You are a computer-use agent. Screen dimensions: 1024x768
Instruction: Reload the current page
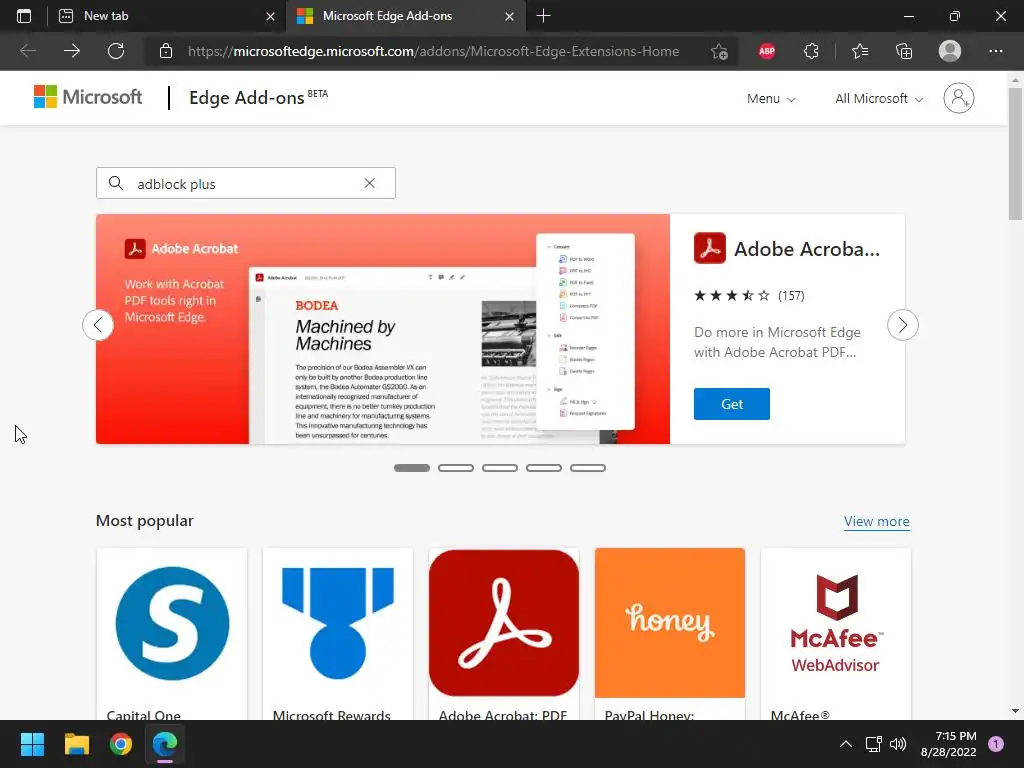(x=116, y=51)
